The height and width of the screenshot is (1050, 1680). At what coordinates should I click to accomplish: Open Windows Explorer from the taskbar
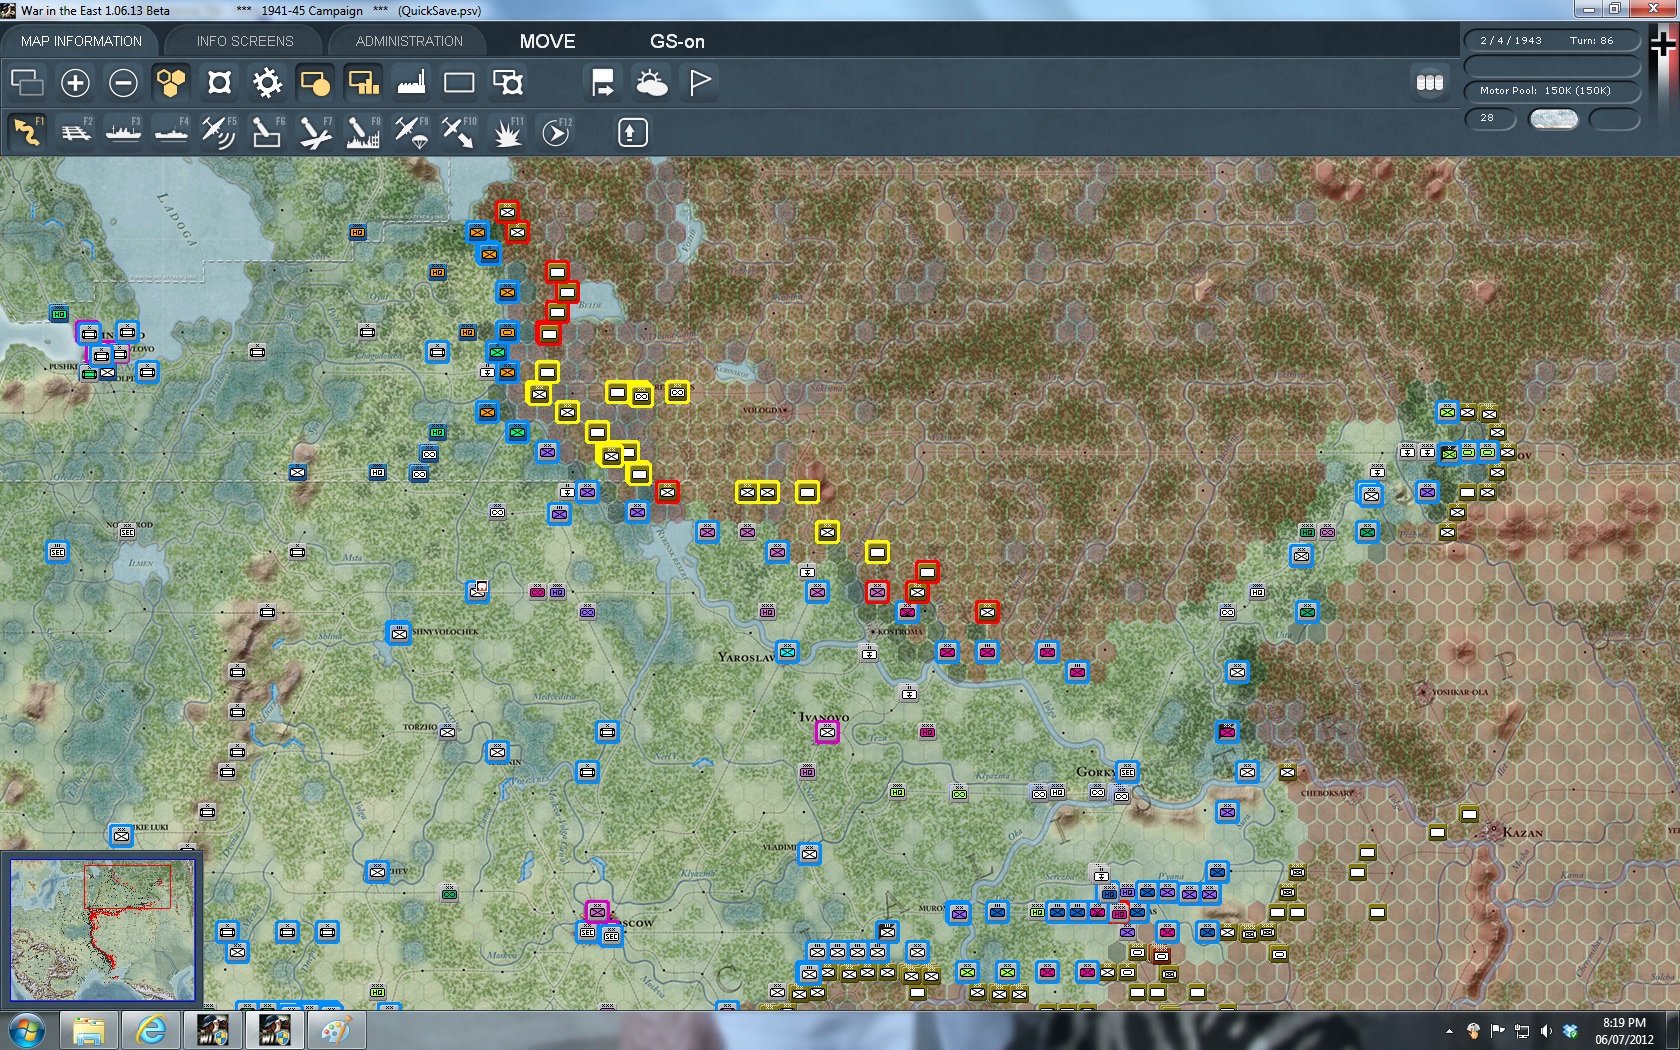[89, 1030]
